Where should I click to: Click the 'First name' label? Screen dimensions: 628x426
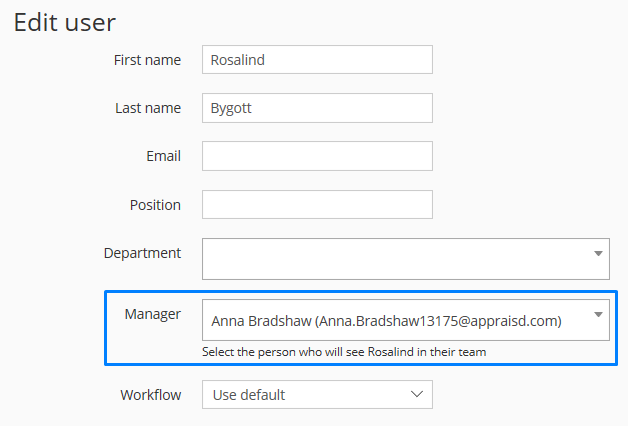147,60
